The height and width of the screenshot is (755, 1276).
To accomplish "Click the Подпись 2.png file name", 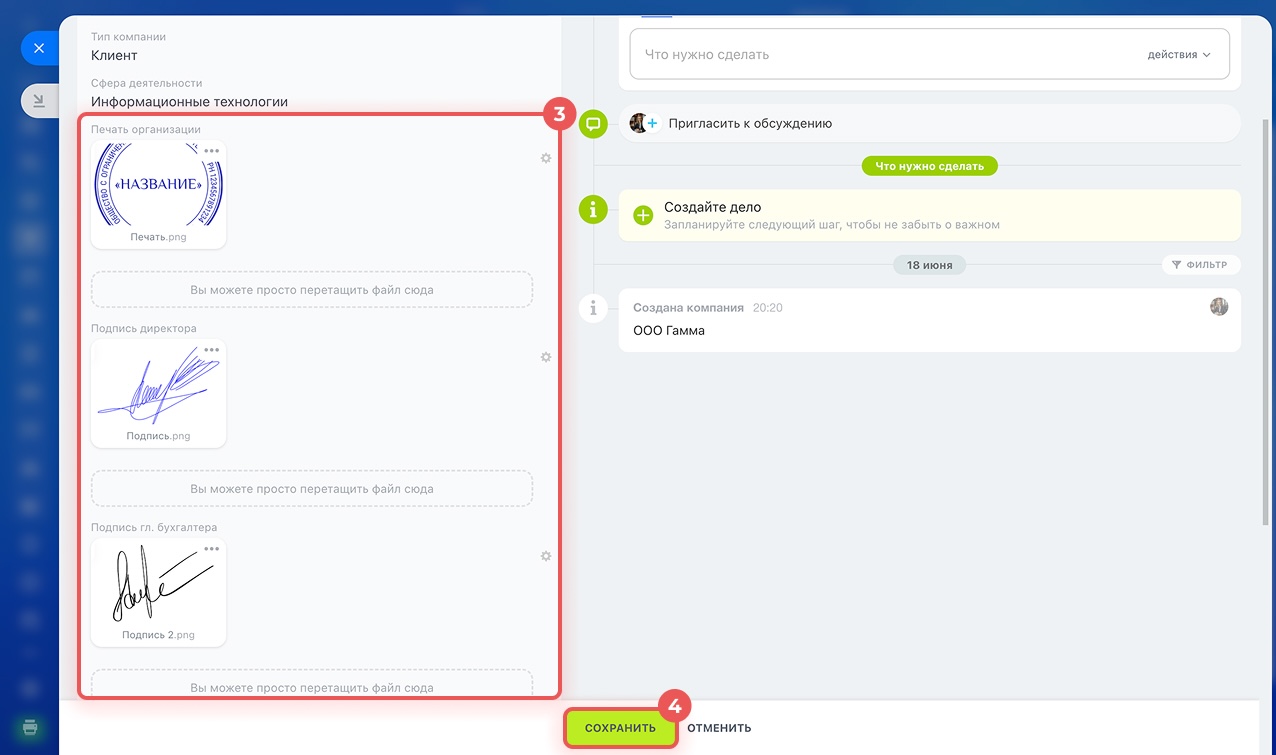I will click(x=158, y=635).
